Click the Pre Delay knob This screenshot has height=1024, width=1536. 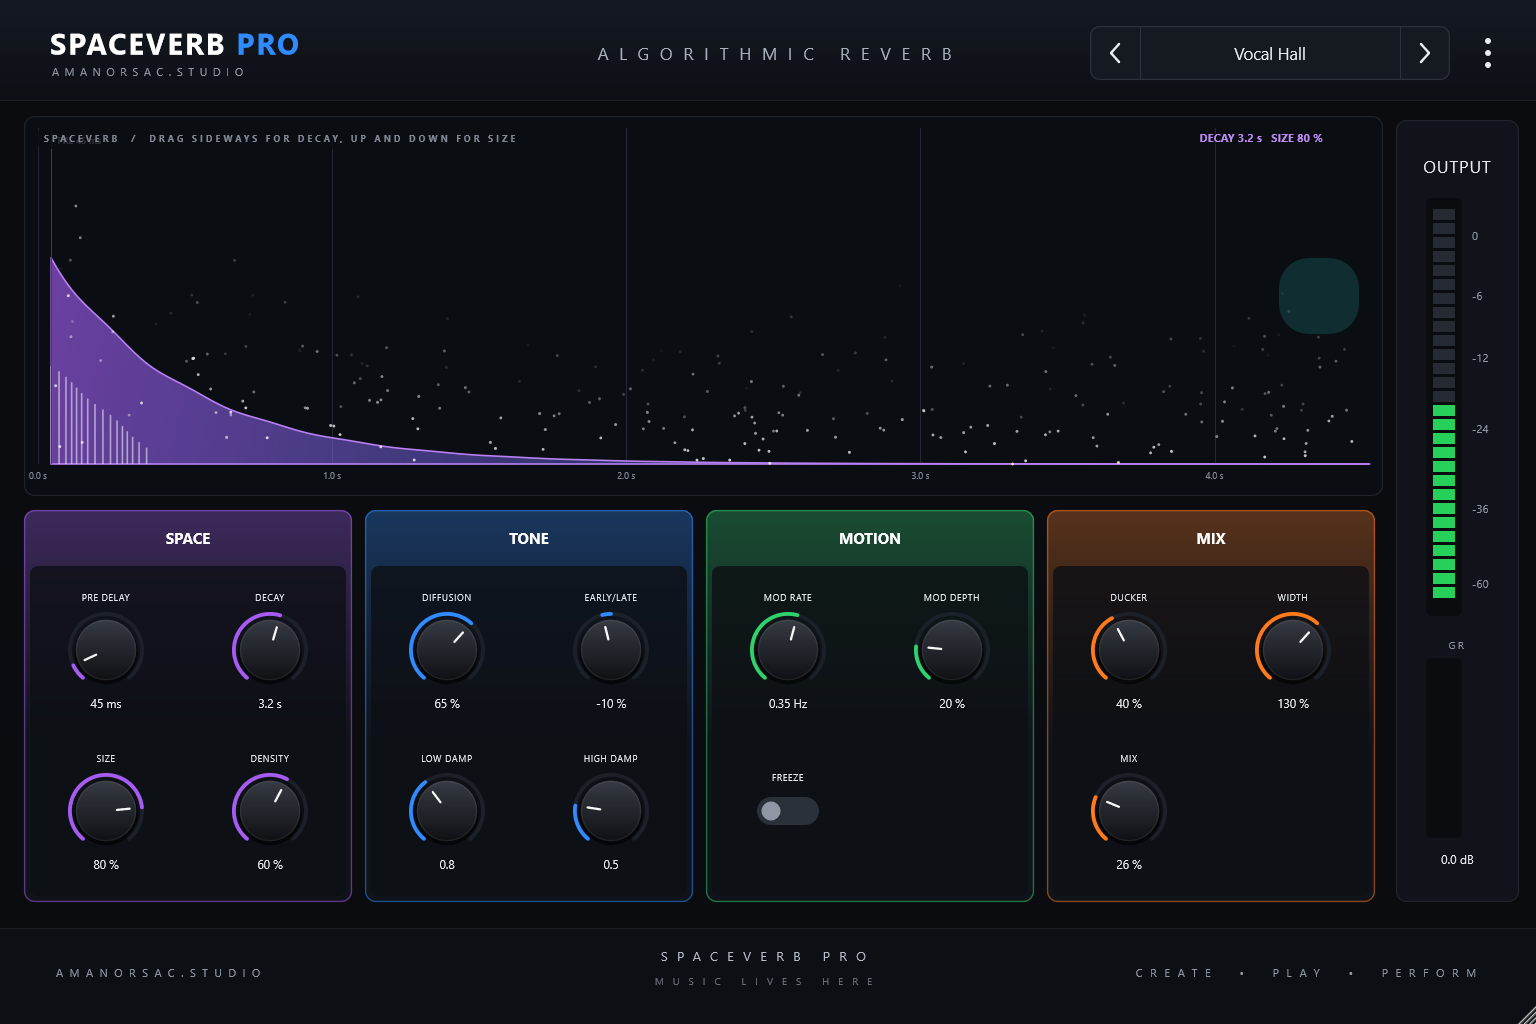[106, 649]
